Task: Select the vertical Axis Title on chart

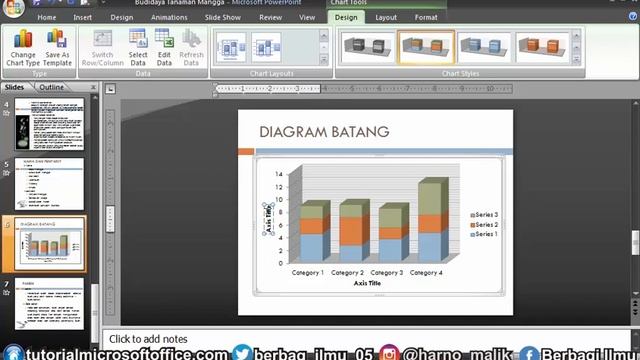Action: 268,219
